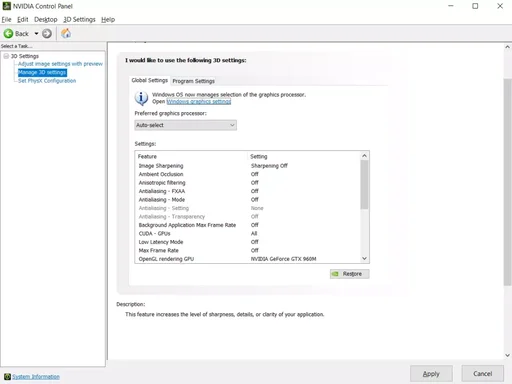Select Background Application Max Frame Rate row
Screen dimensions: 512x384
point(248,225)
